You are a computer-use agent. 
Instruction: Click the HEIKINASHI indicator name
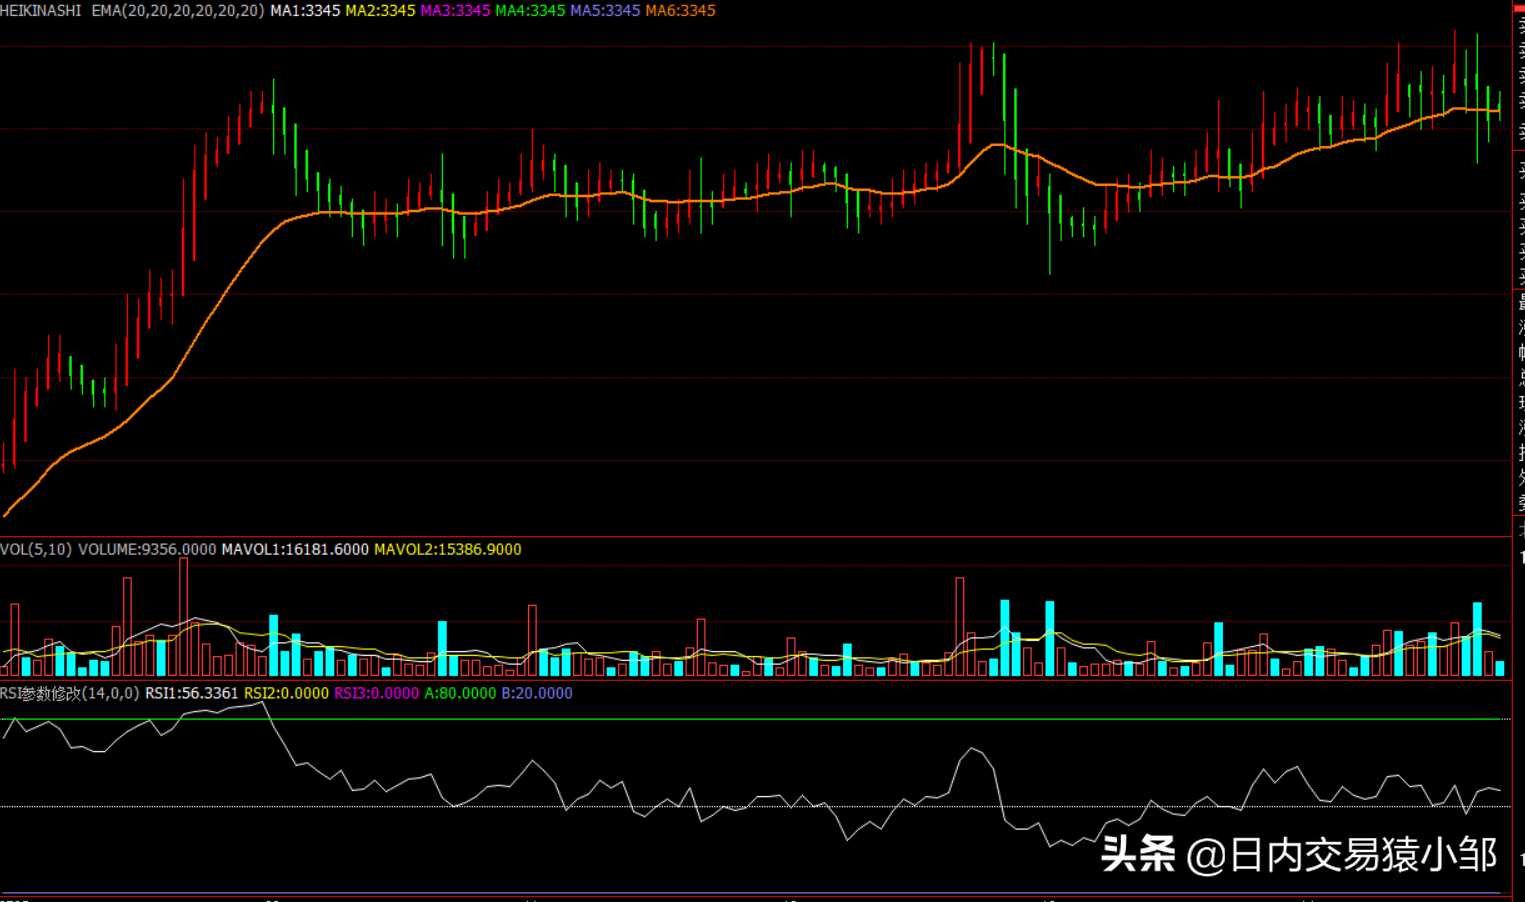(40, 11)
